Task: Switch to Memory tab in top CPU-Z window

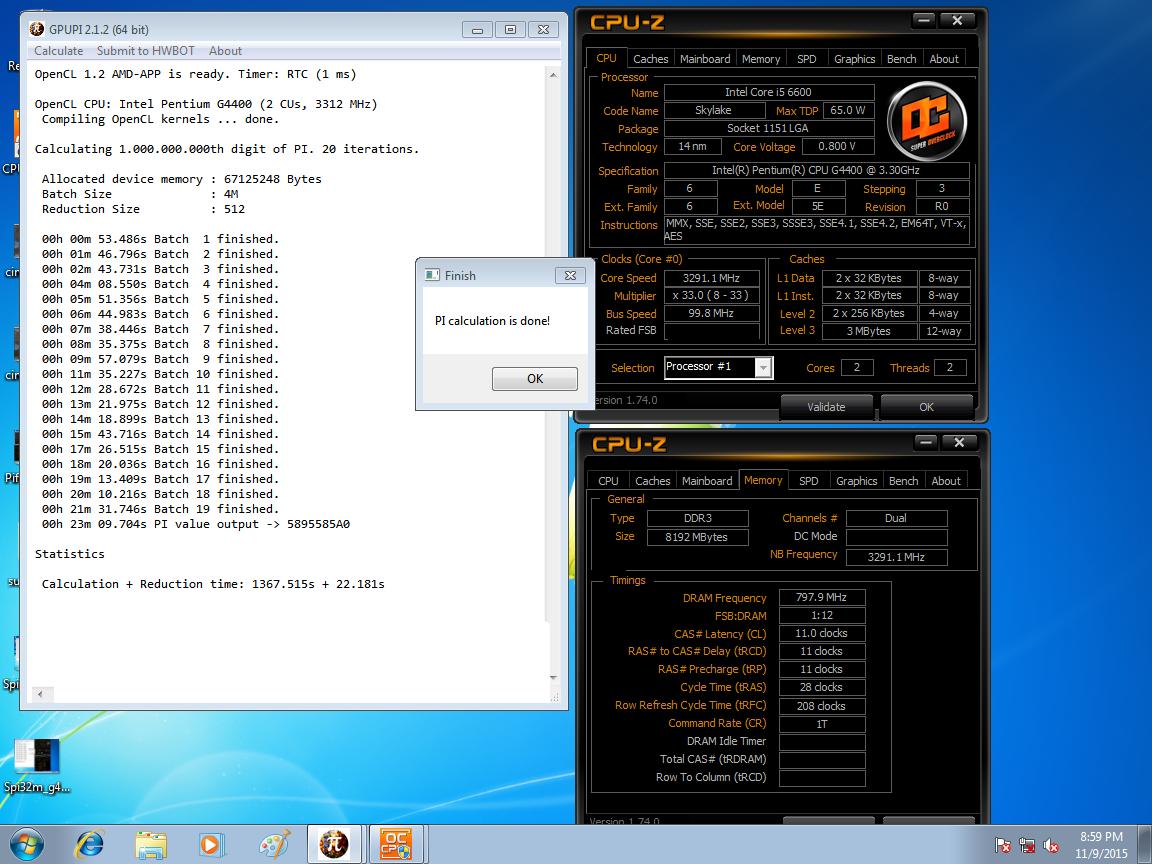Action: (x=760, y=59)
